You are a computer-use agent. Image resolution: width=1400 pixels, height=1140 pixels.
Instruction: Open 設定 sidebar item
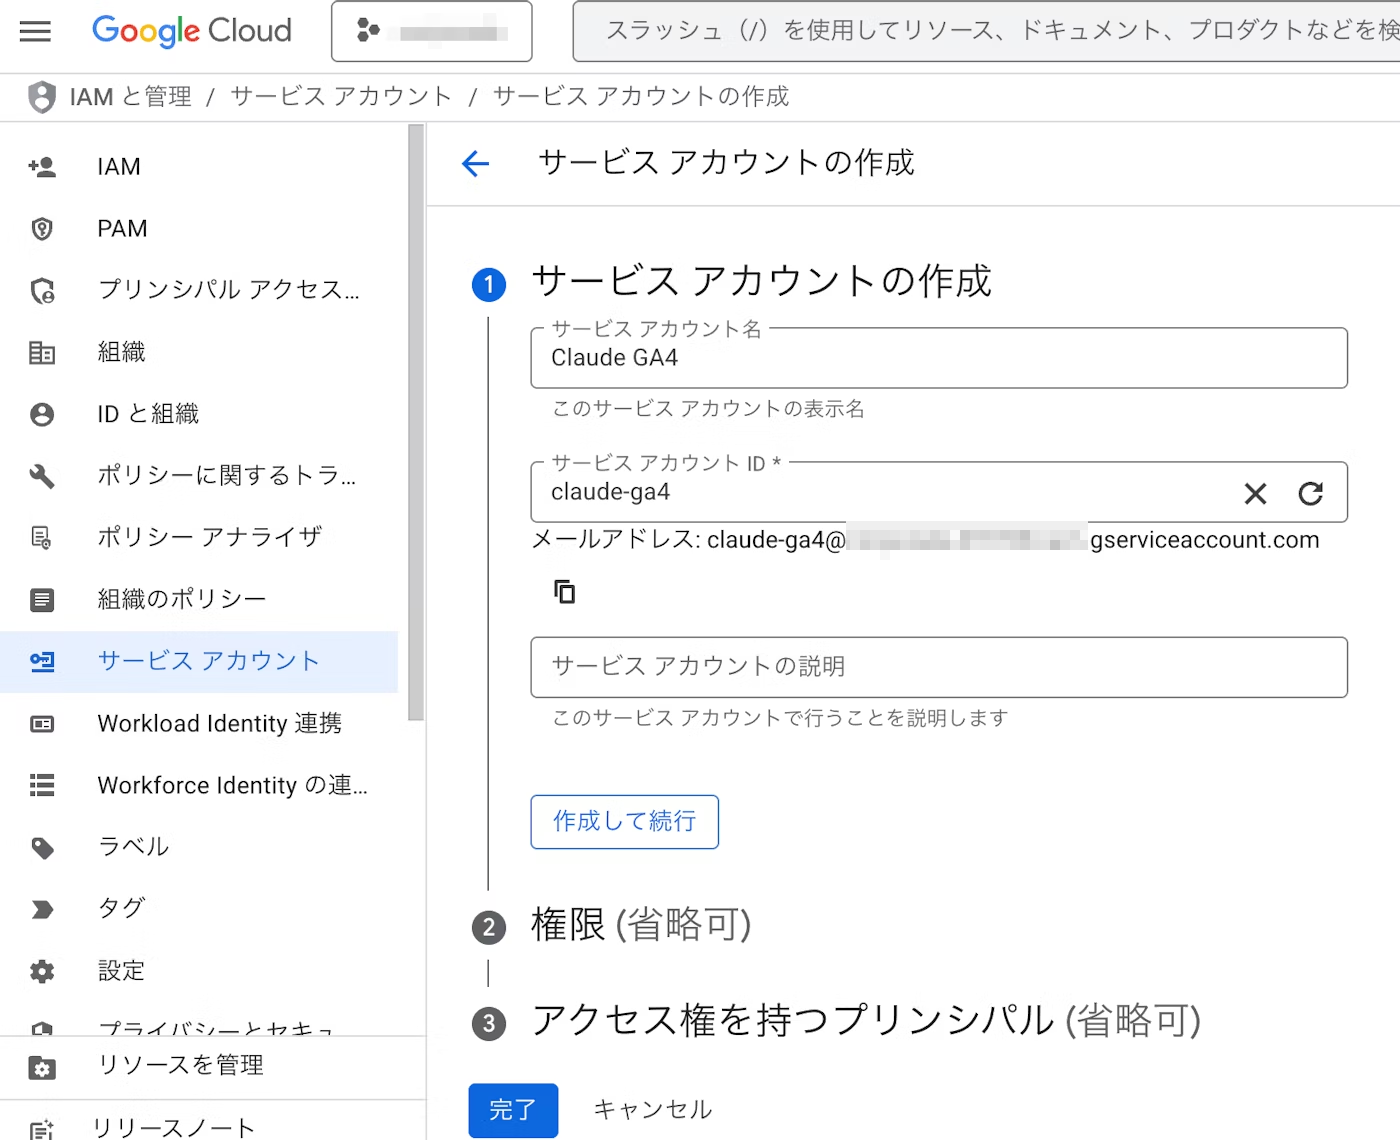[121, 971]
